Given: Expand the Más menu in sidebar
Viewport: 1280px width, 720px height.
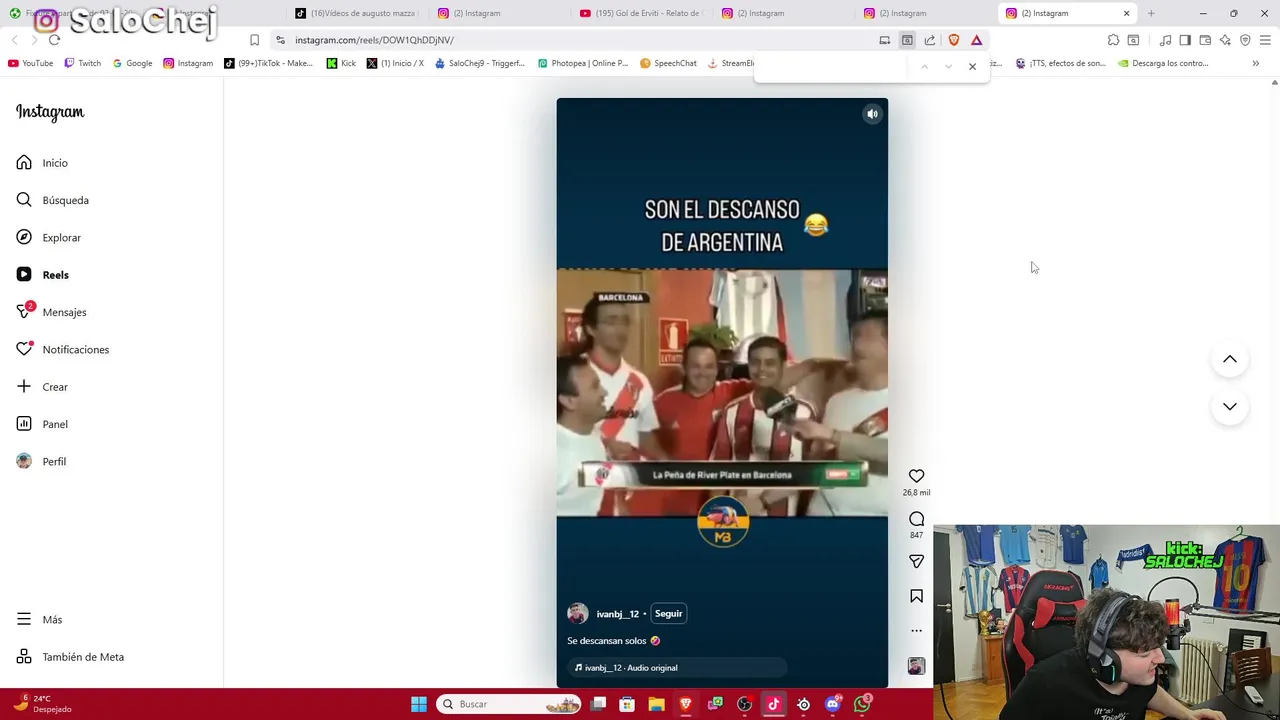Looking at the screenshot, I should [39, 620].
